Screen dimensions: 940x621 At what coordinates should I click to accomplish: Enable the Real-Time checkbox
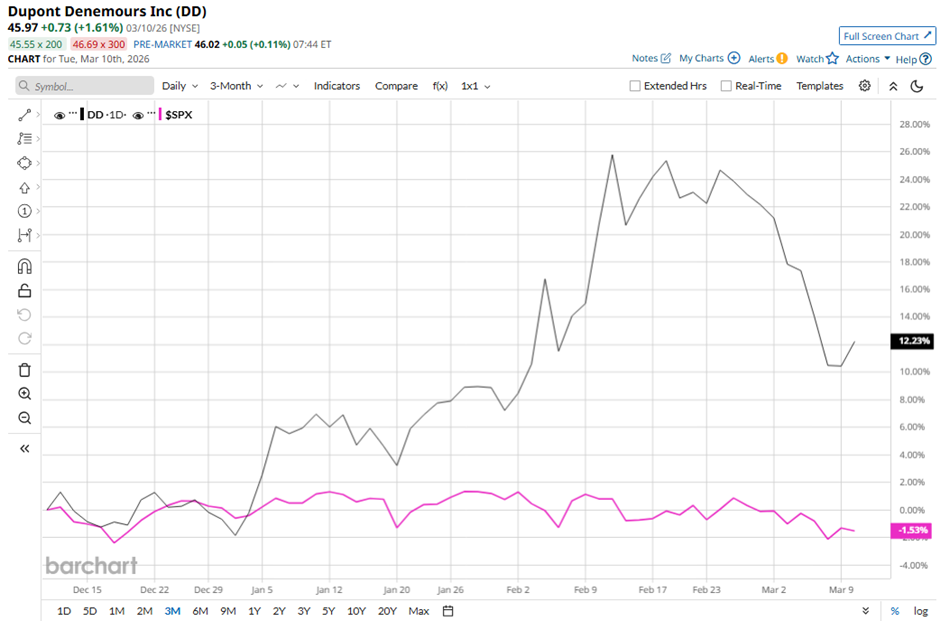[726, 86]
